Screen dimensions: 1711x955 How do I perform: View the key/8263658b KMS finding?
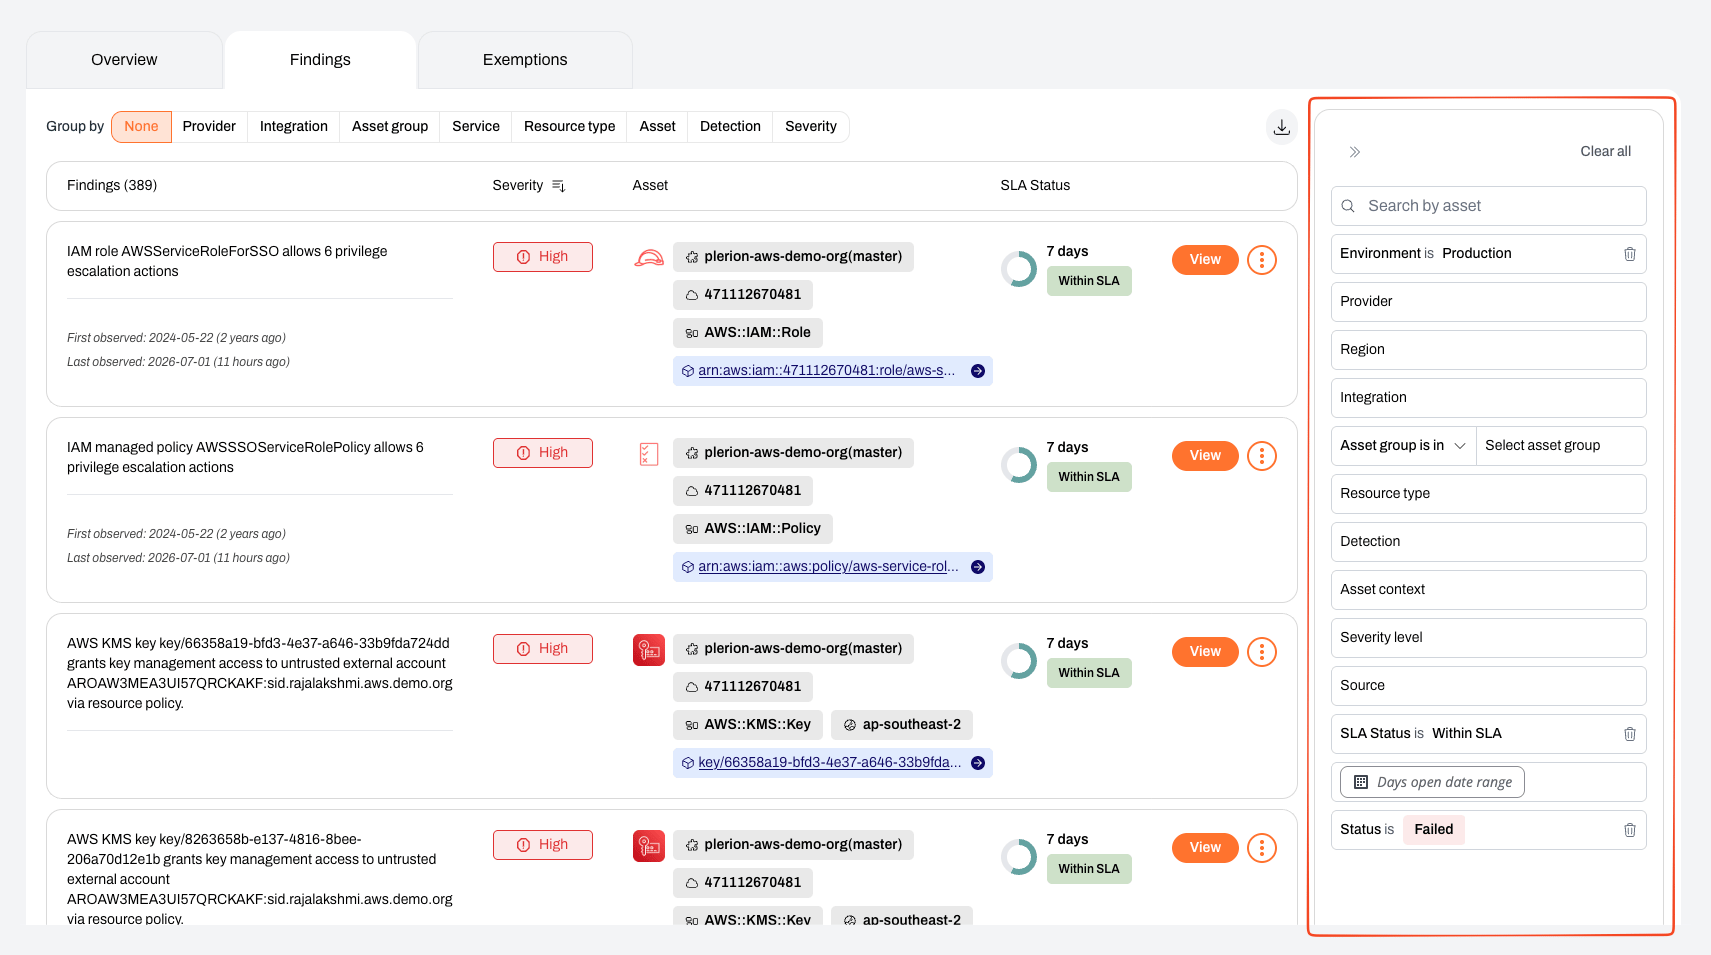point(1205,848)
